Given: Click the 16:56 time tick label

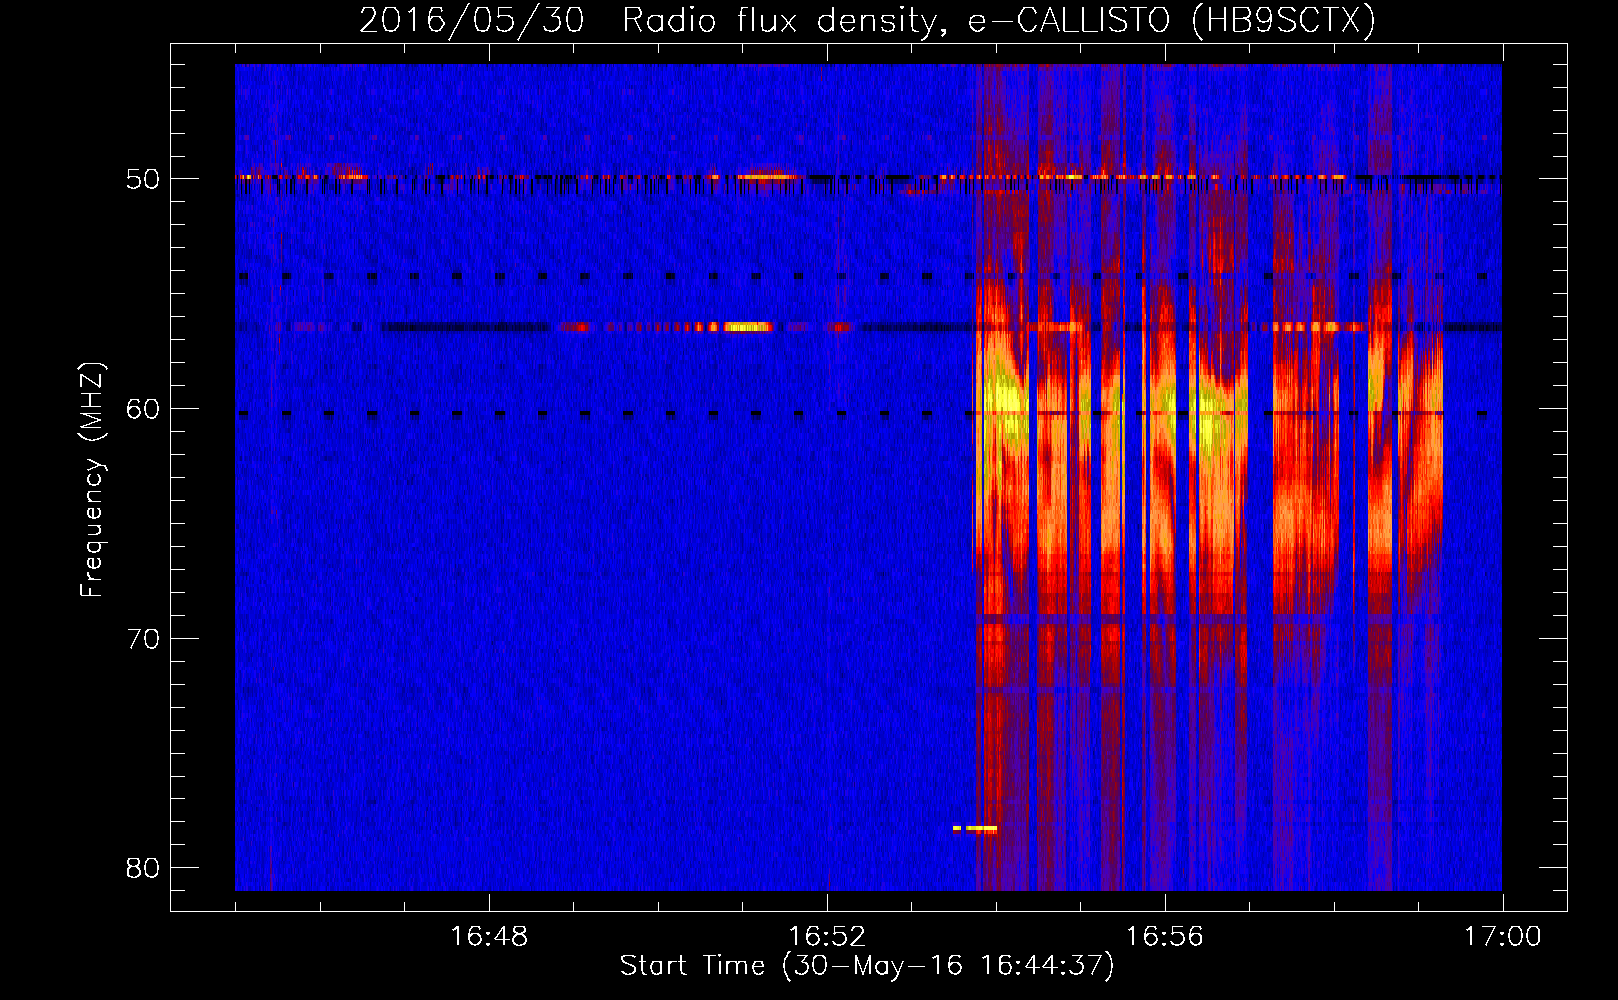Looking at the screenshot, I should [1165, 937].
